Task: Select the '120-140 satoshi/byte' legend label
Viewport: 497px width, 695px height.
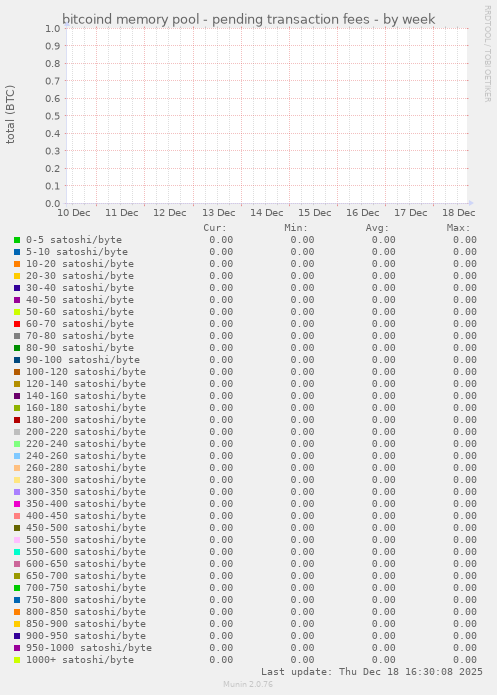Action: pyautogui.click(x=86, y=384)
